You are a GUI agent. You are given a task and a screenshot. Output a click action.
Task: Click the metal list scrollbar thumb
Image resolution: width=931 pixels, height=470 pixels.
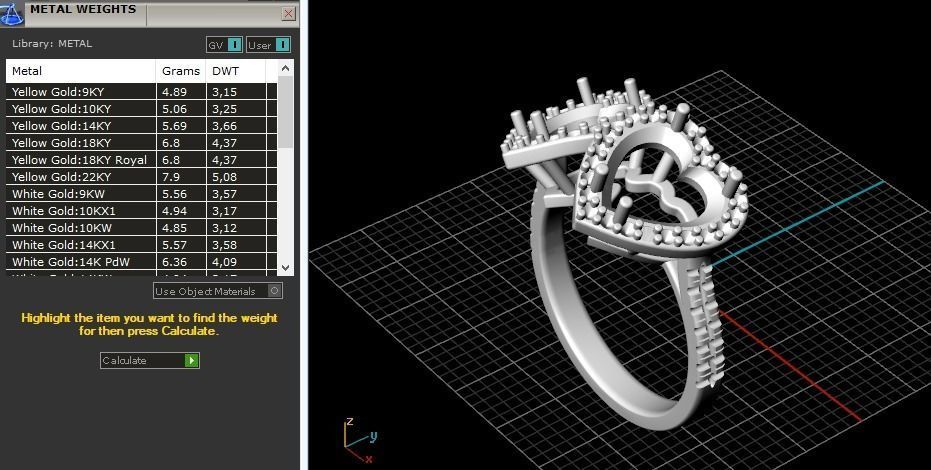click(x=286, y=112)
